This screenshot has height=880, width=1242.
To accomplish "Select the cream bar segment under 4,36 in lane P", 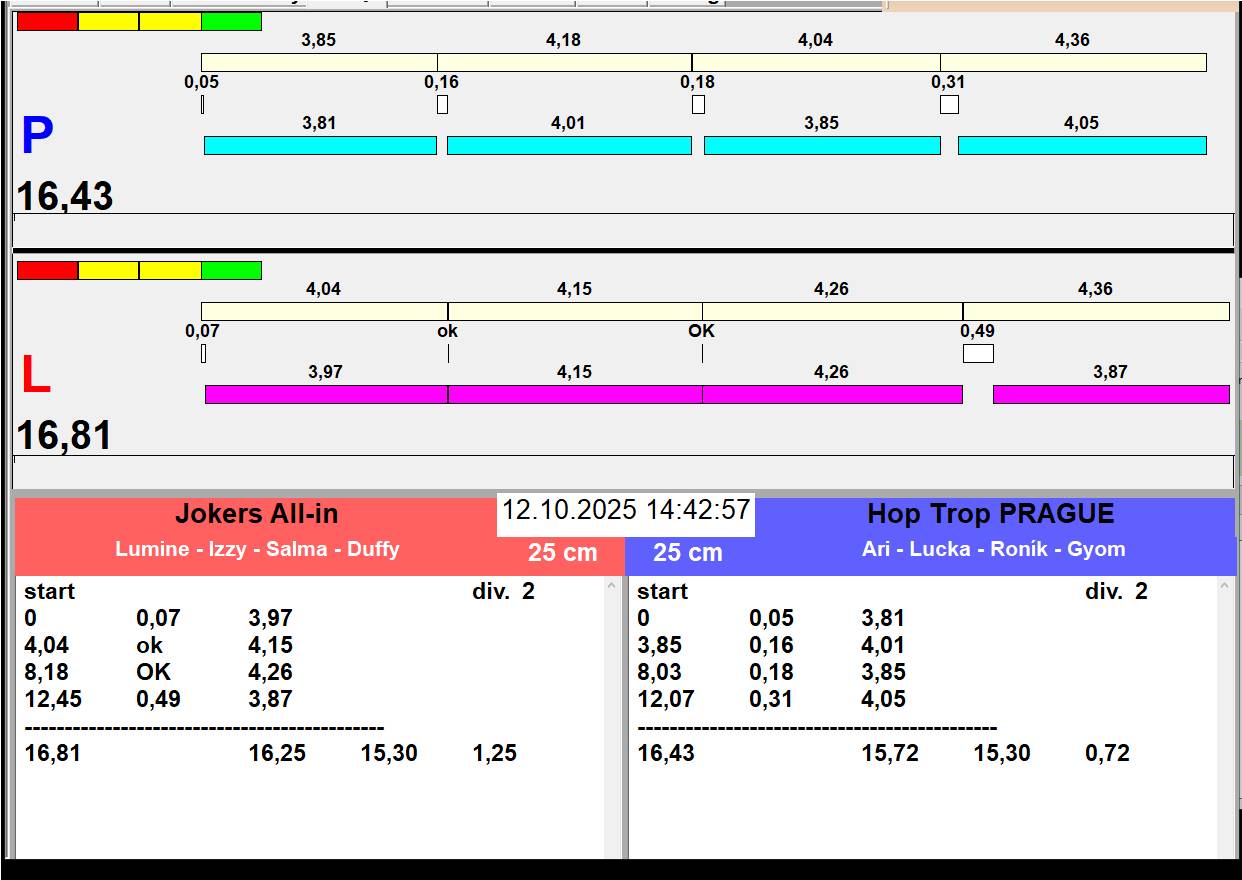I will (x=1073, y=62).
